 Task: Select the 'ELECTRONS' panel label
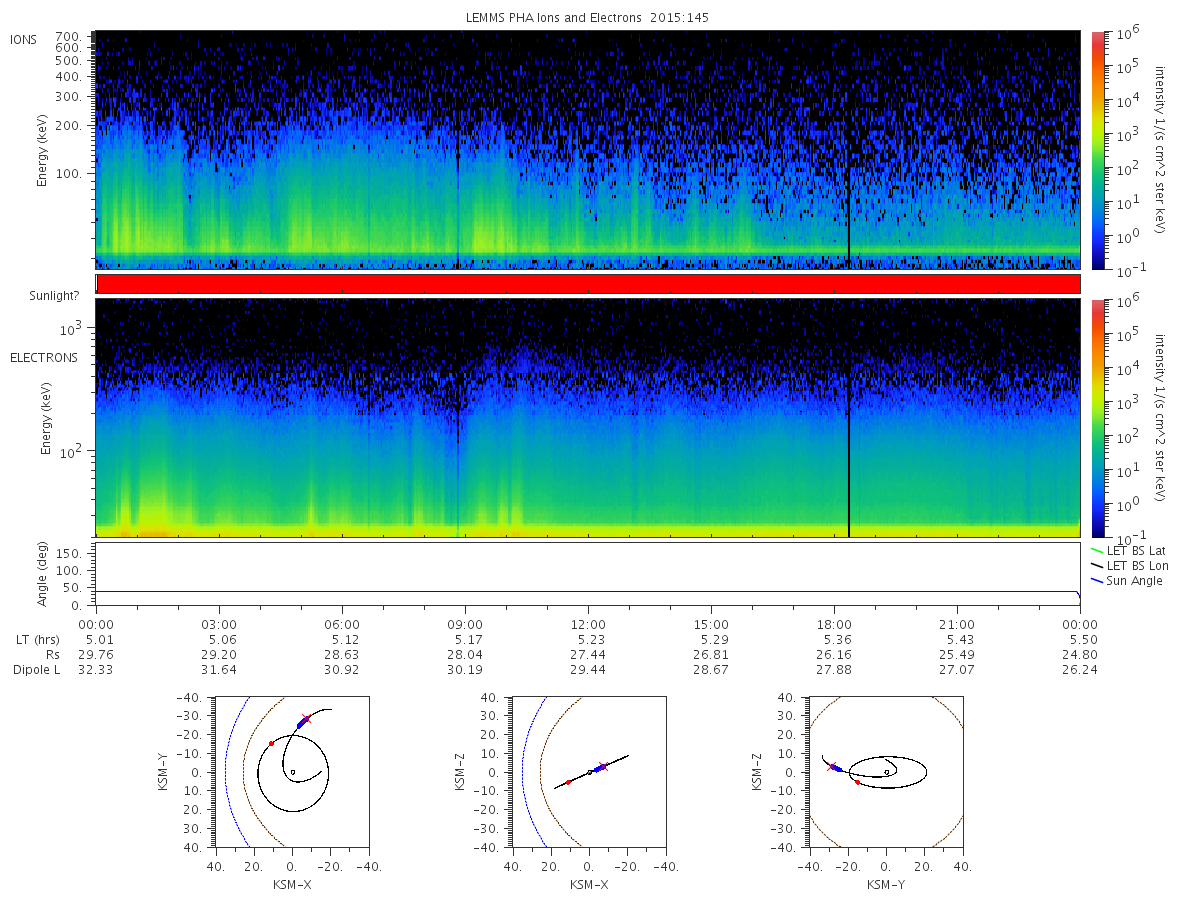[x=43, y=357]
